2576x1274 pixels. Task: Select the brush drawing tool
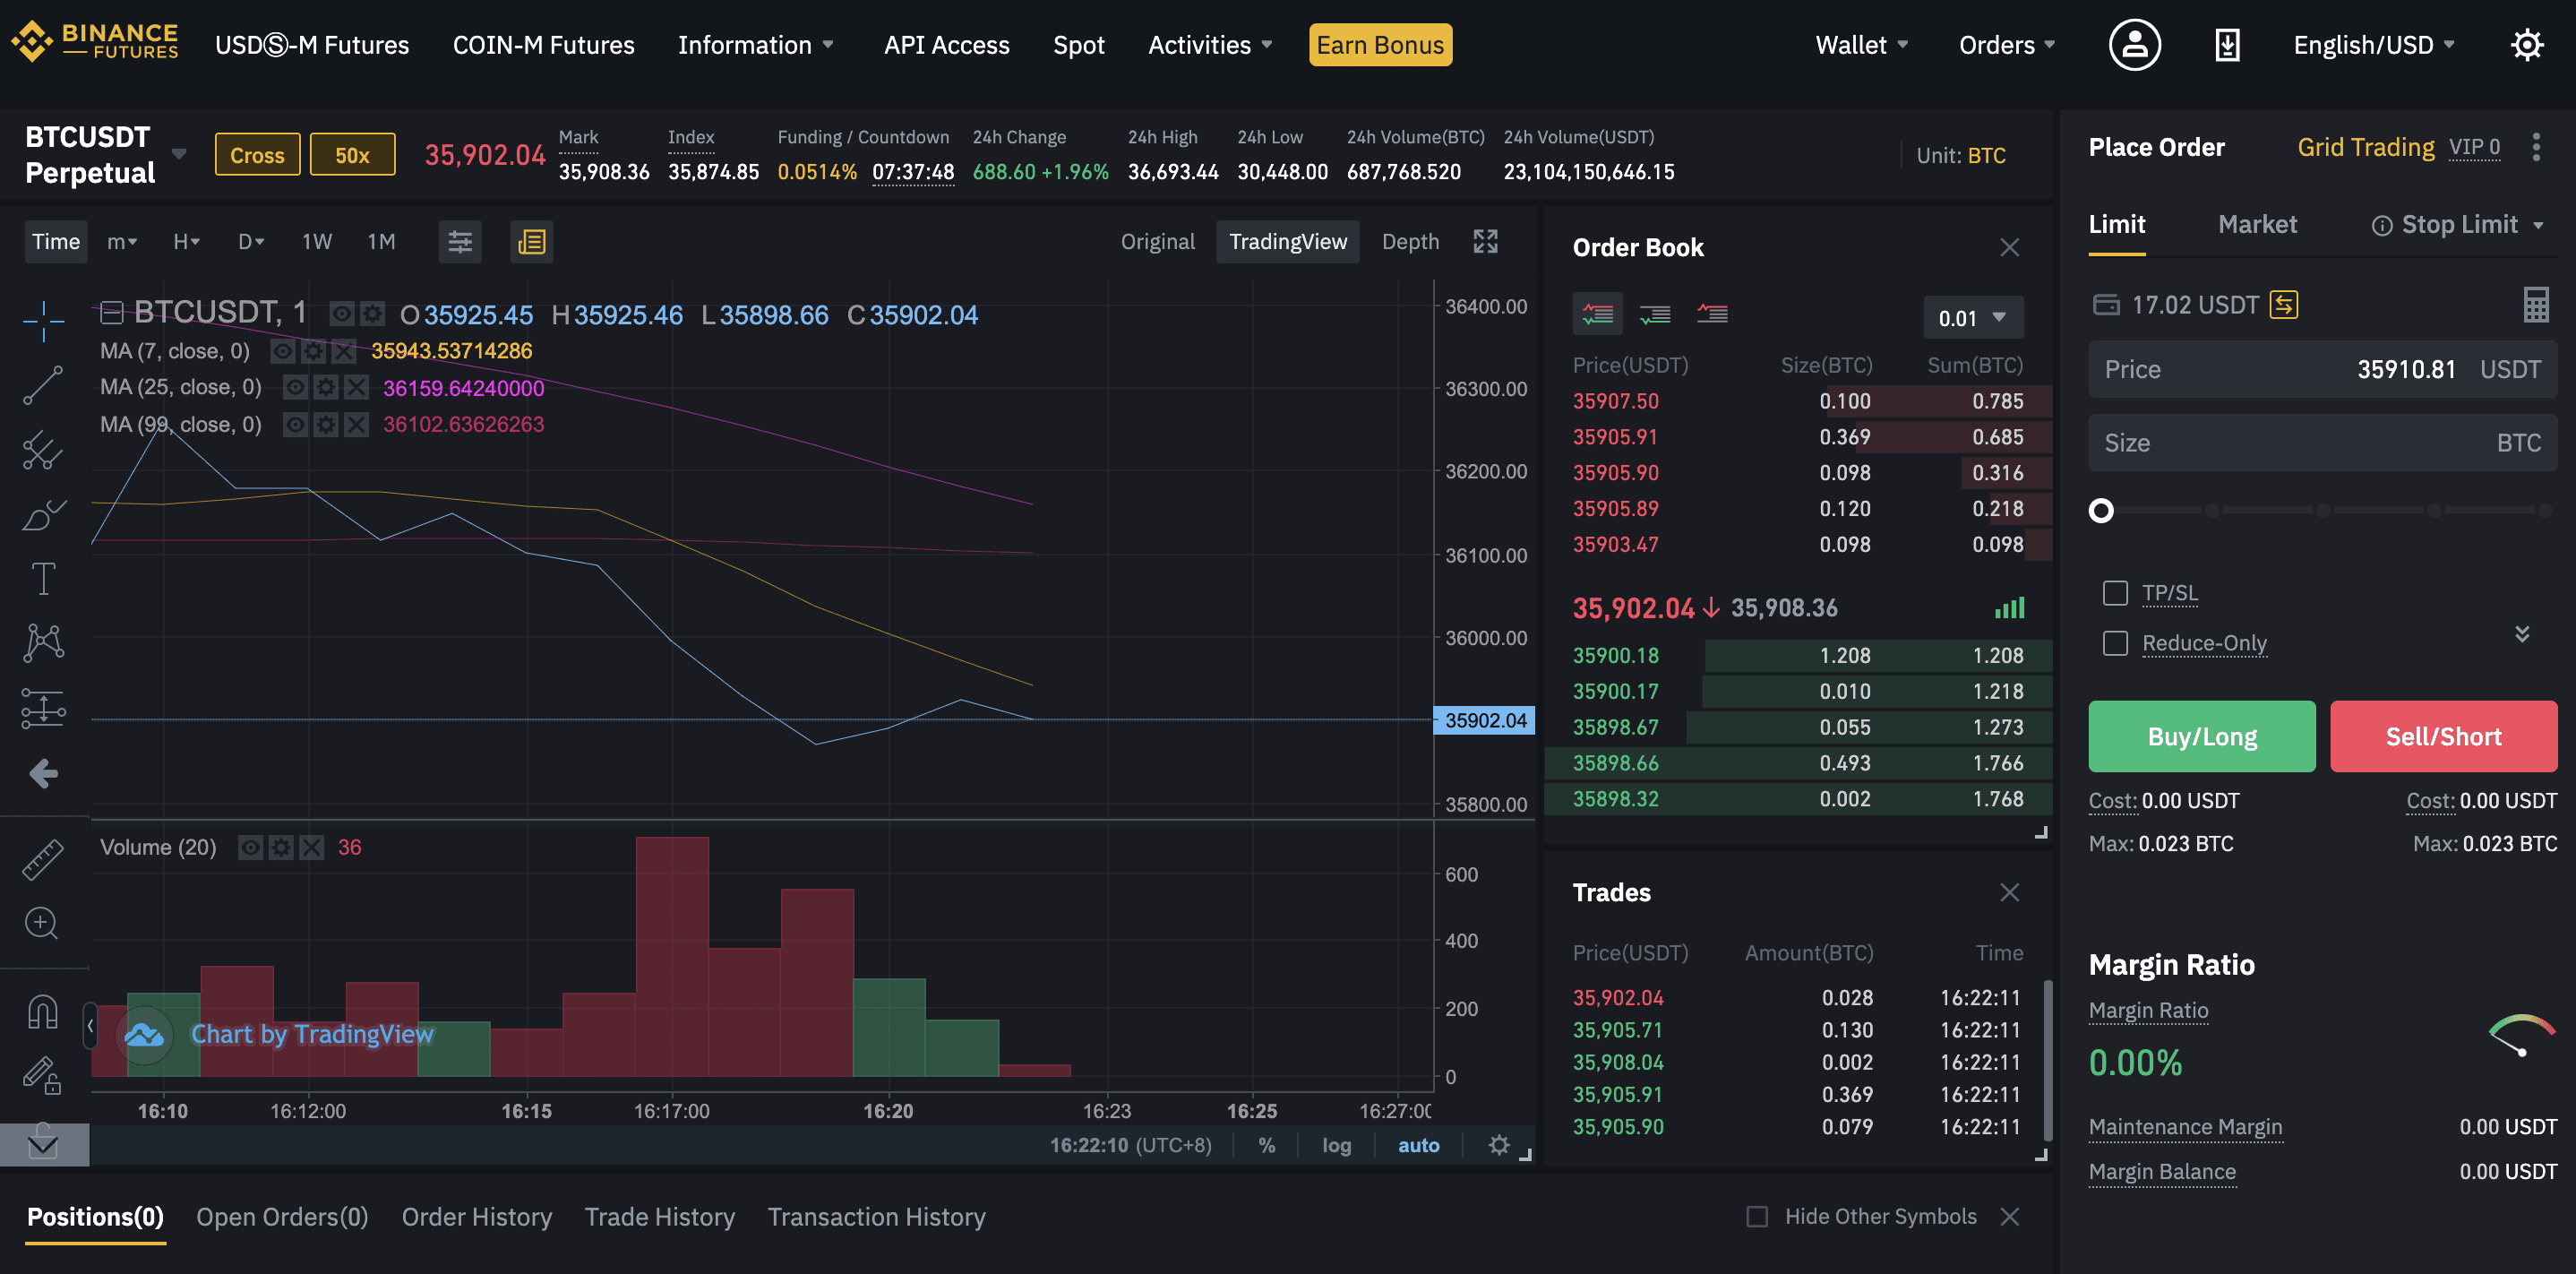coord(43,515)
